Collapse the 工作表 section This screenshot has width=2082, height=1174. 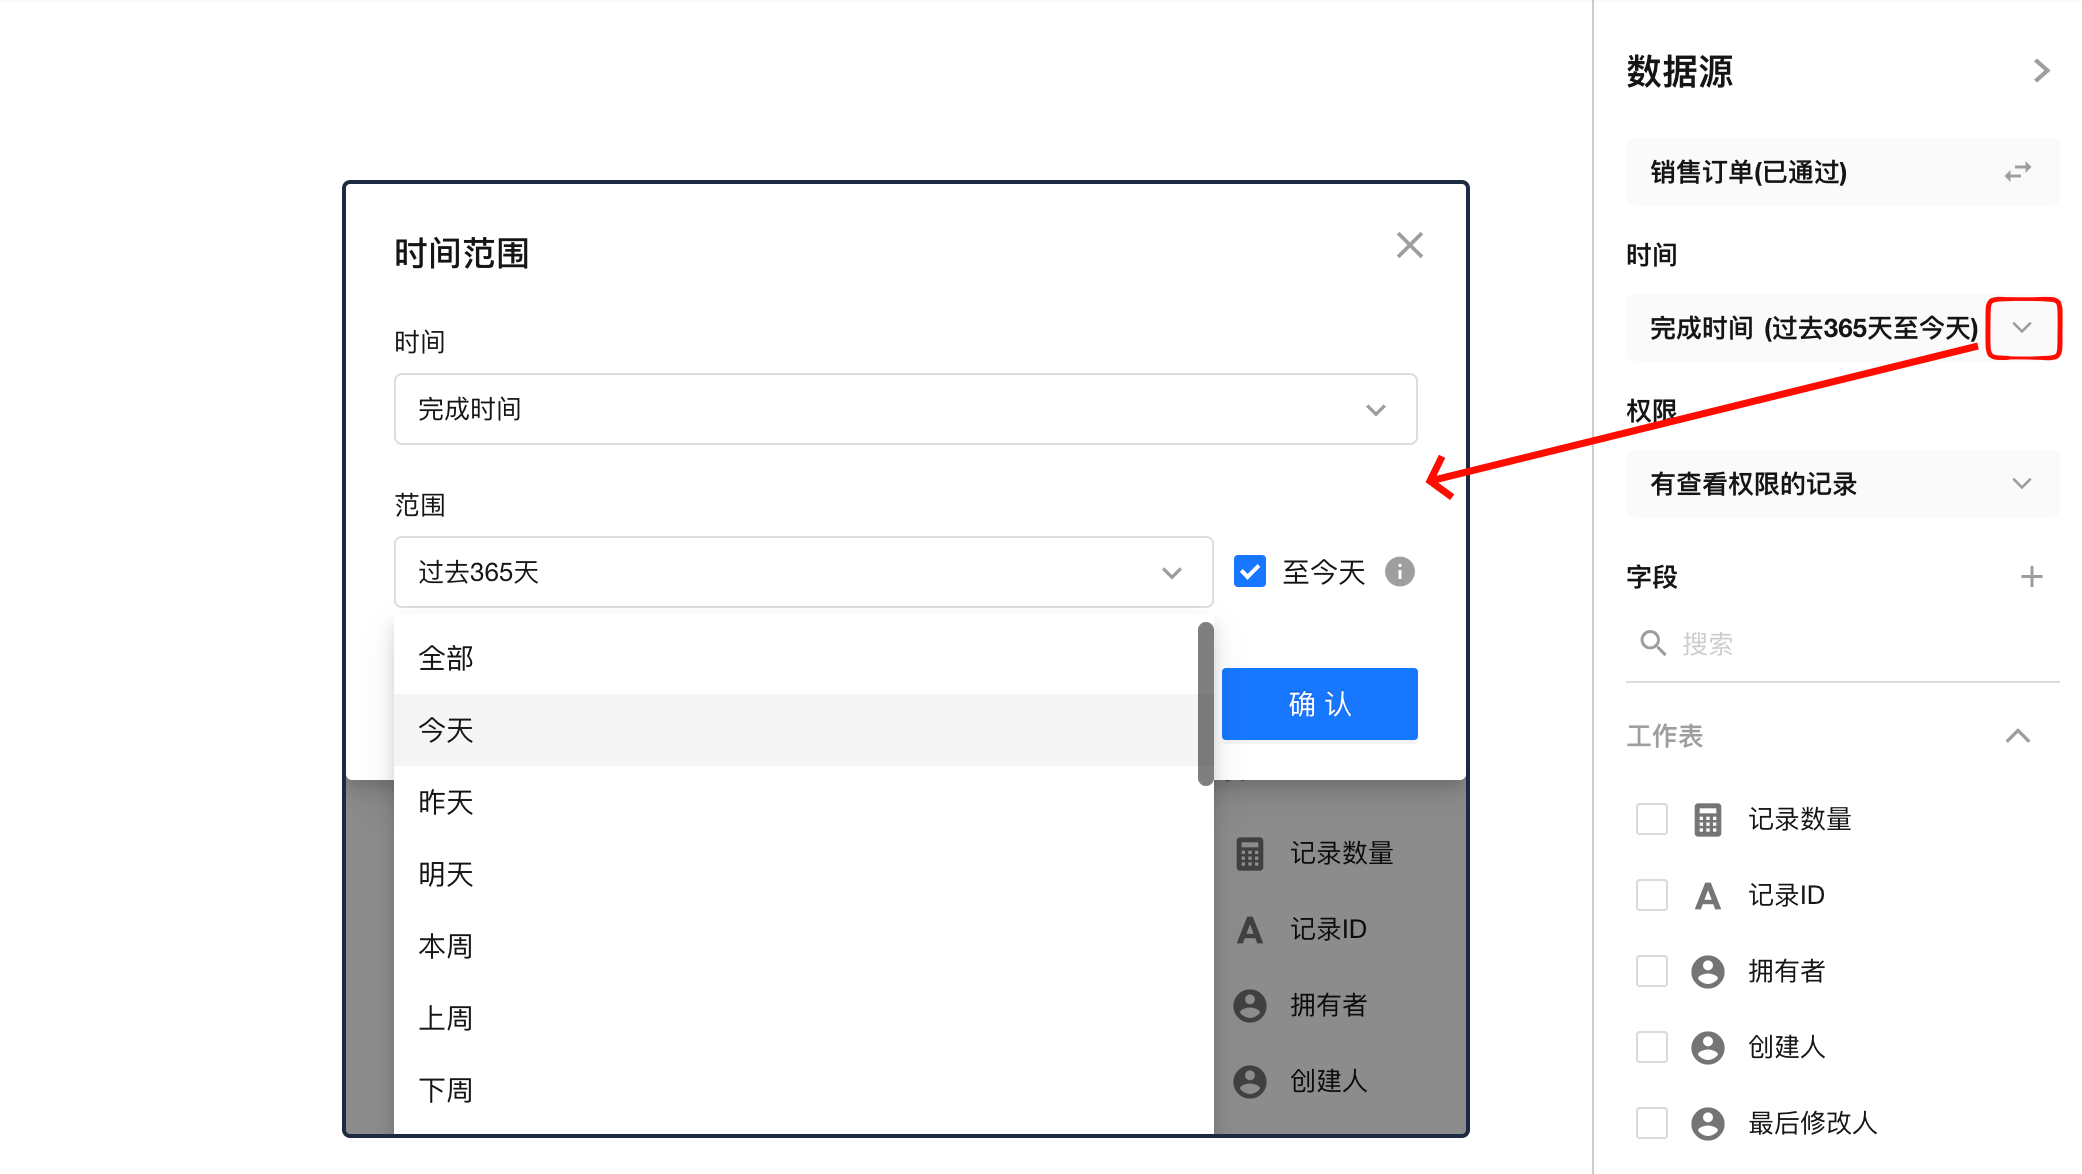pyautogui.click(x=2017, y=736)
